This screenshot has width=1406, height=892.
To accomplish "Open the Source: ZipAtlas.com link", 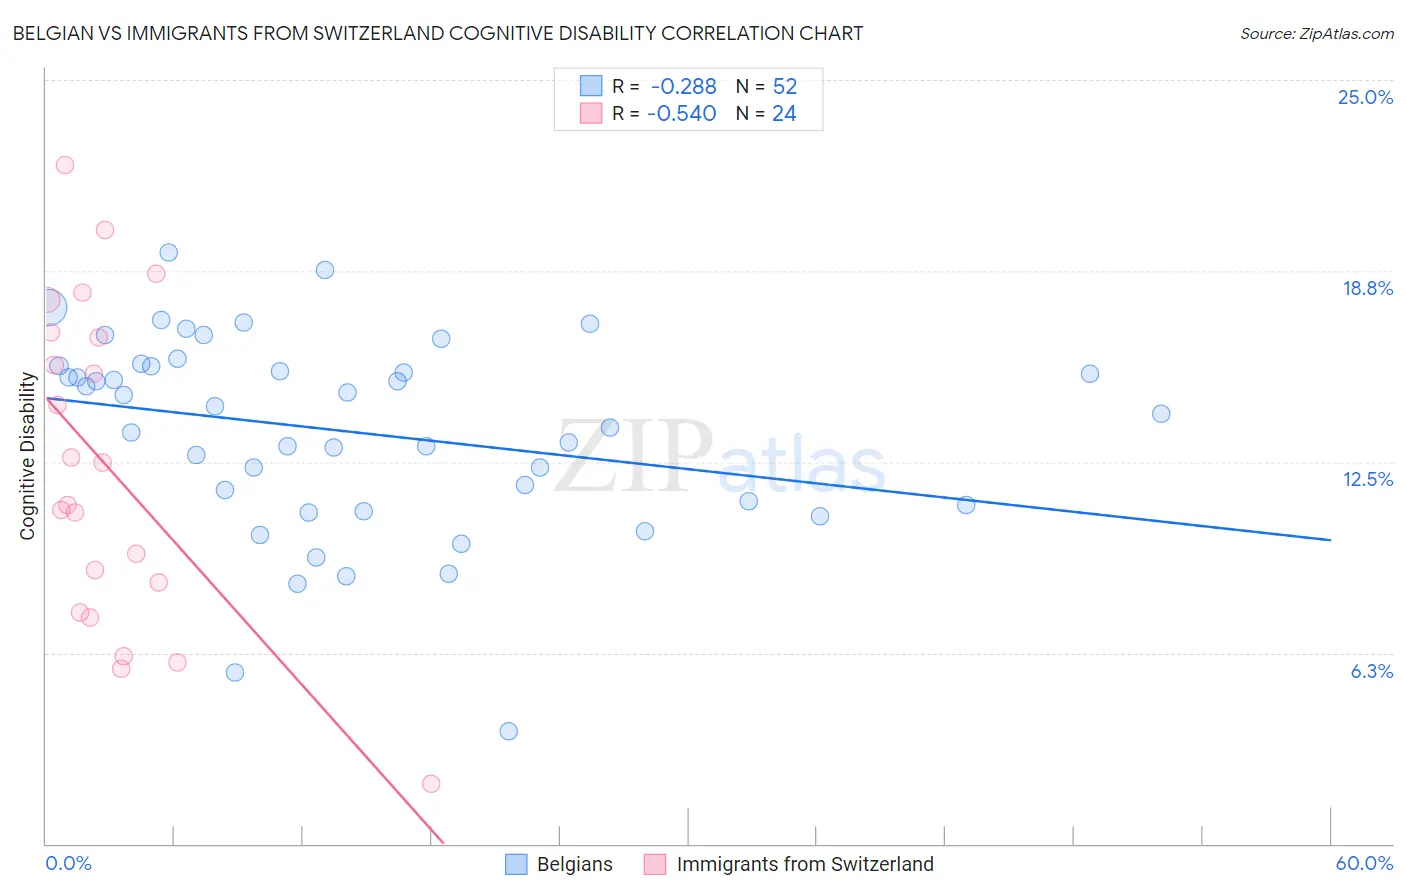I will pyautogui.click(x=1317, y=33).
